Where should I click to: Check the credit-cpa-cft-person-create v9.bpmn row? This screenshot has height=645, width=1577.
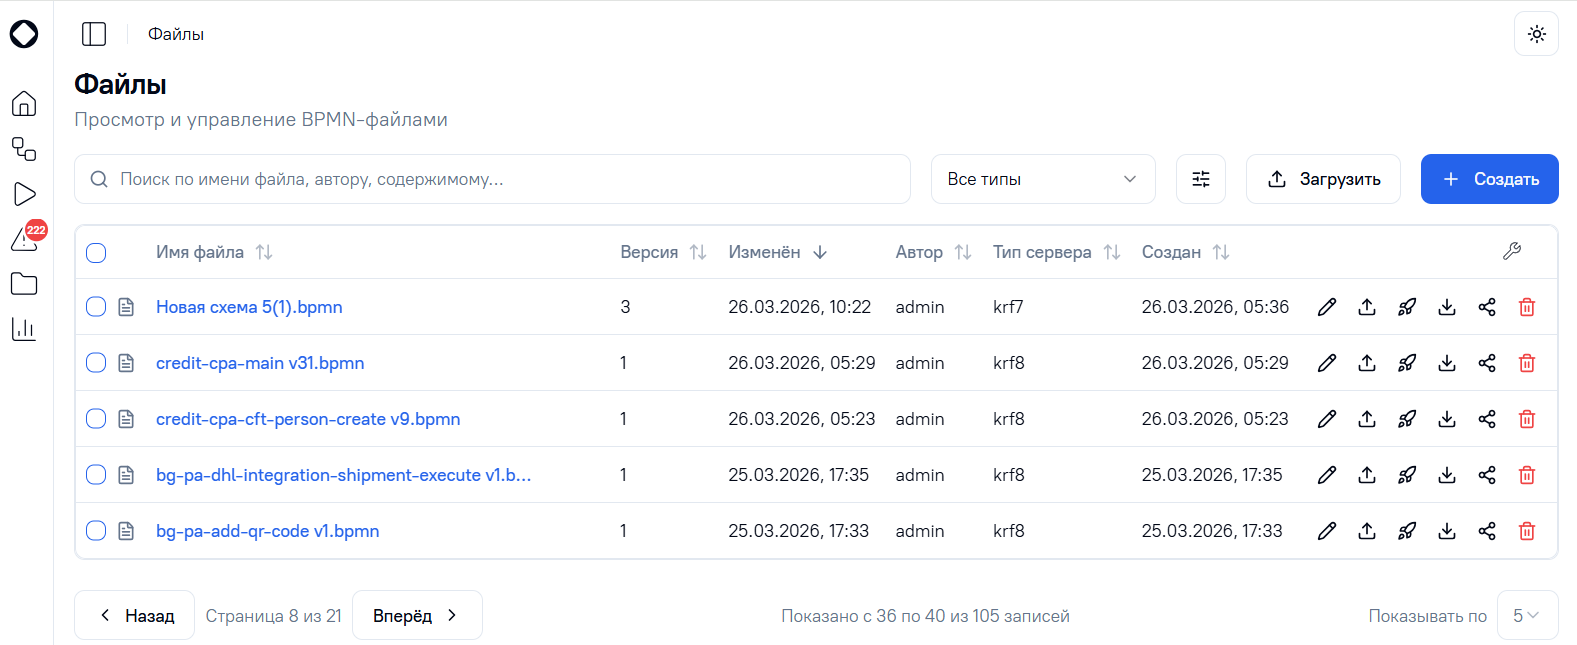pyautogui.click(x=96, y=419)
